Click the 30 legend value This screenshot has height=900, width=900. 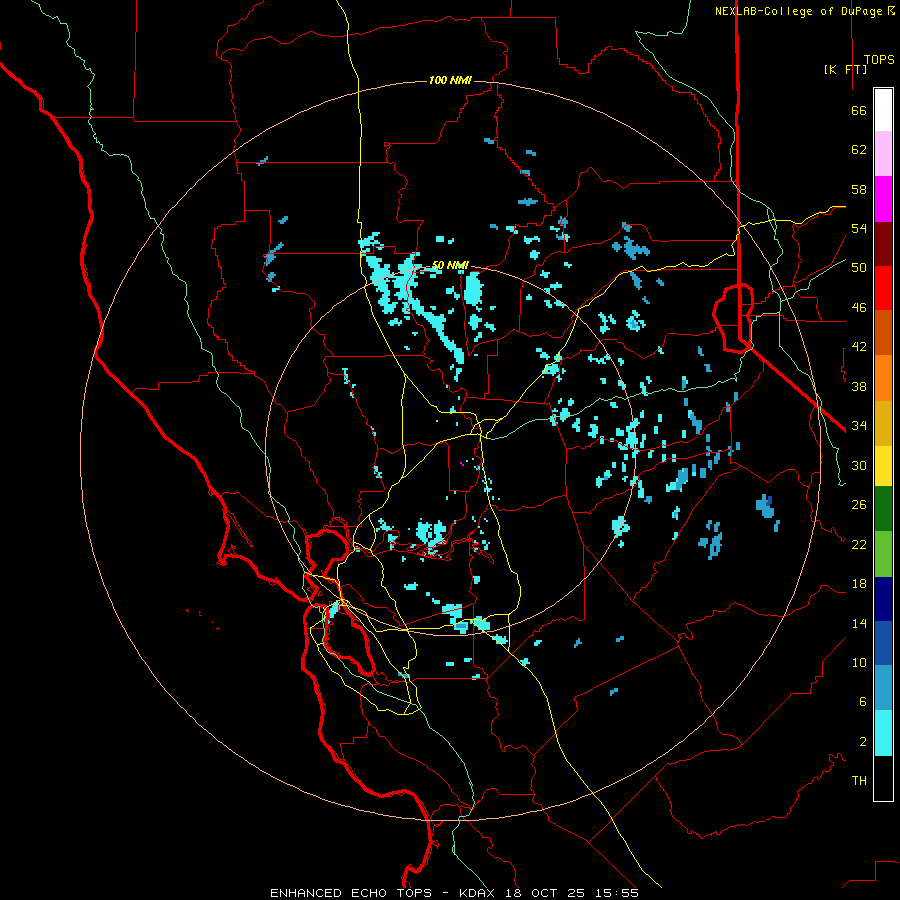(859, 465)
